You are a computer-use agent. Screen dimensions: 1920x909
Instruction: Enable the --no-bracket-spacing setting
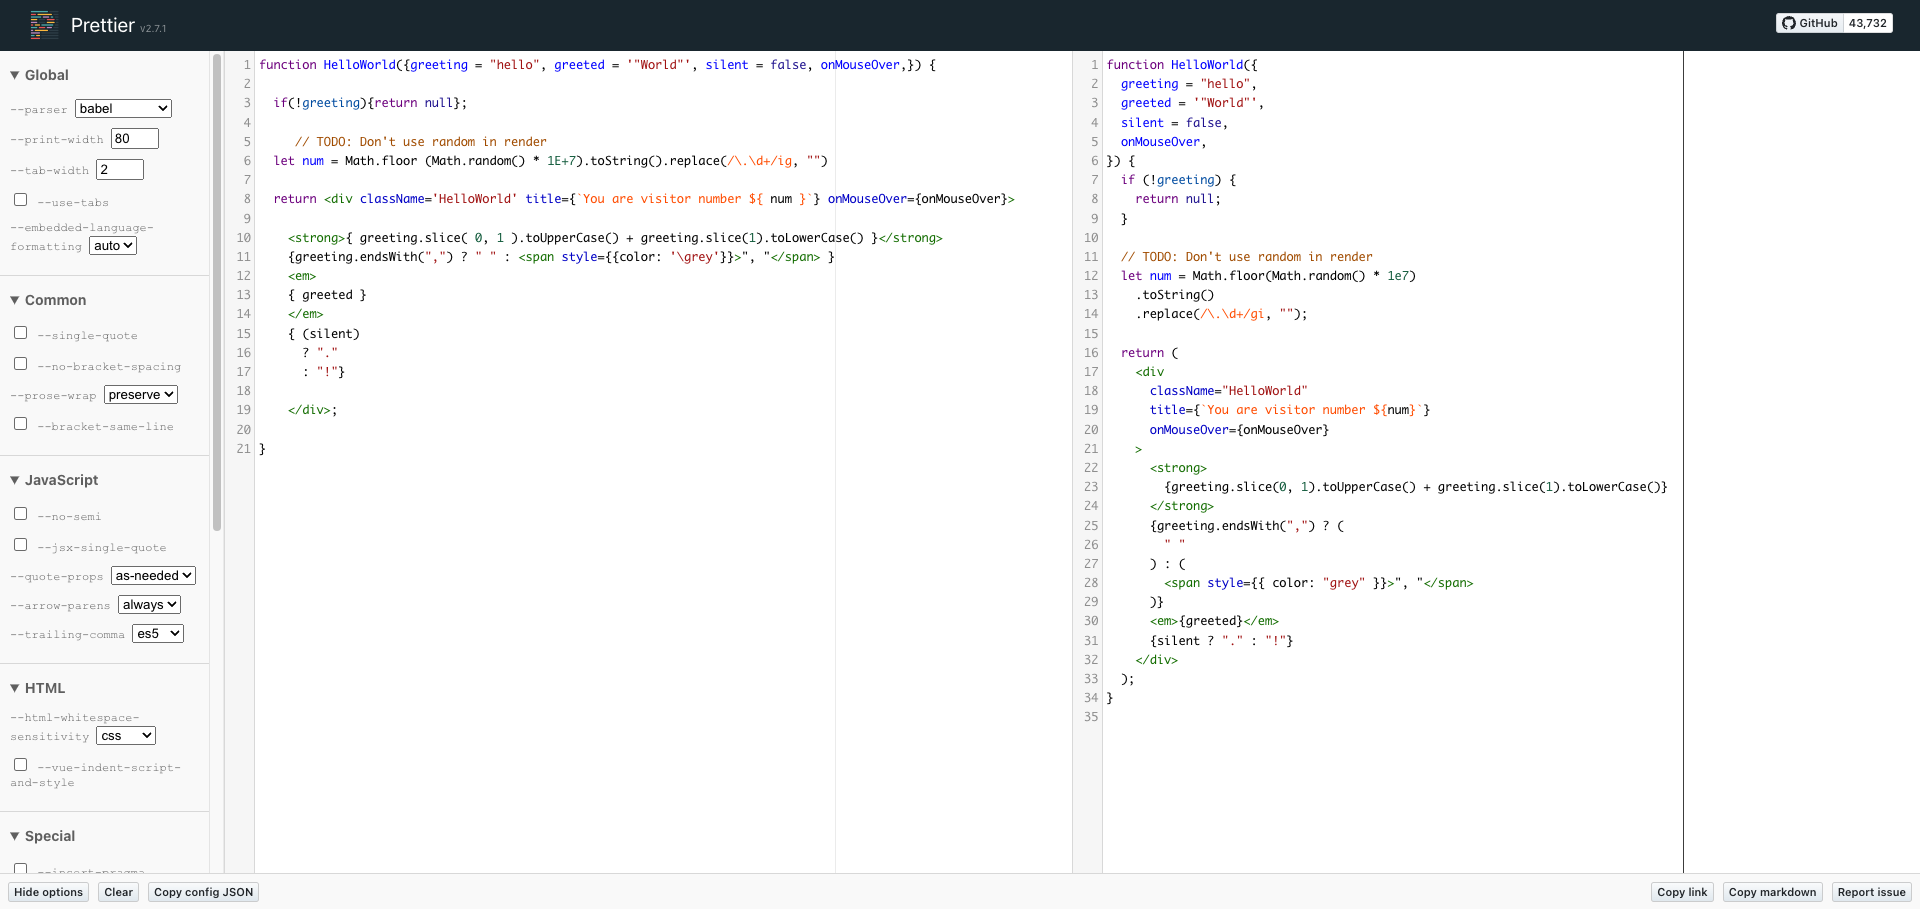[21, 363]
